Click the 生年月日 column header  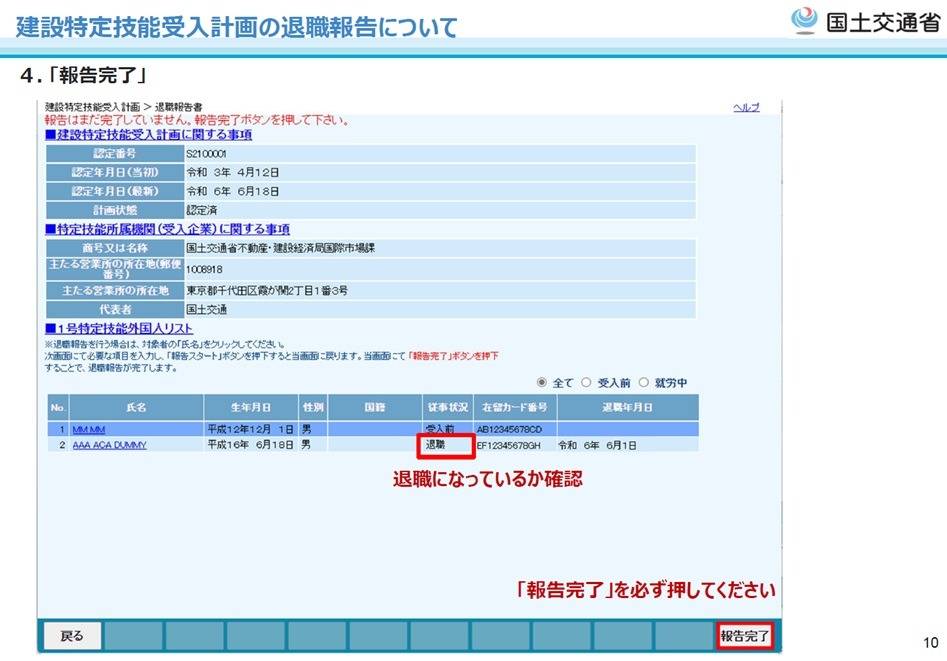tap(250, 408)
